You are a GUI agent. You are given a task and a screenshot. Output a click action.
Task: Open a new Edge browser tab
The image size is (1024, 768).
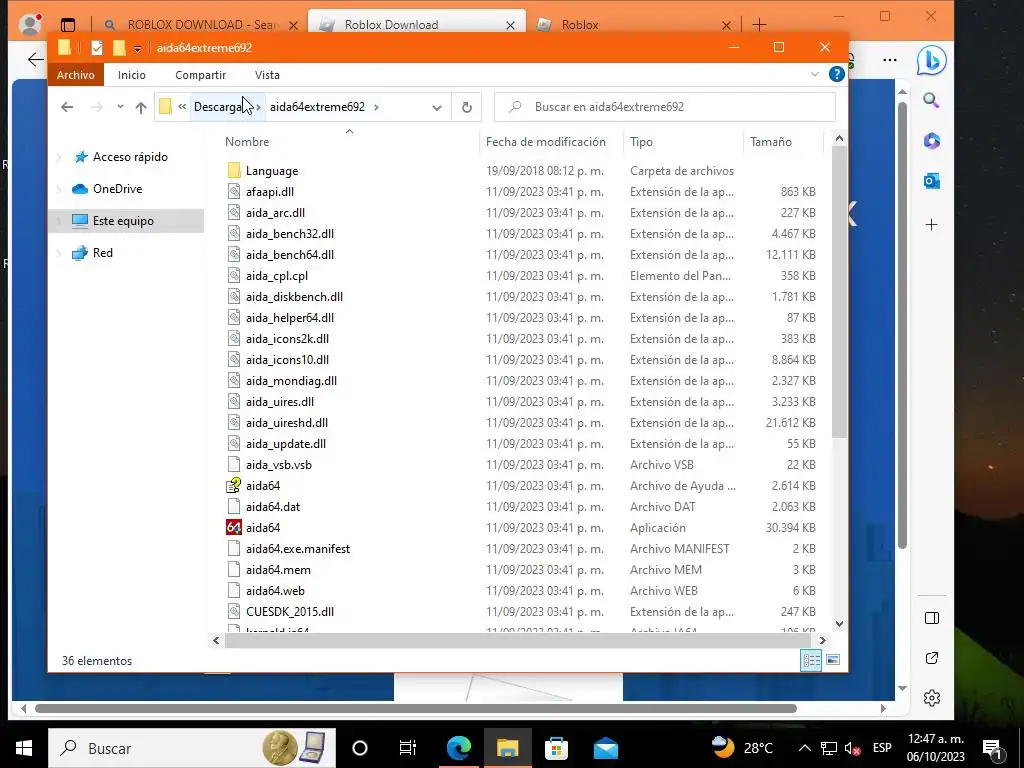pos(759,25)
